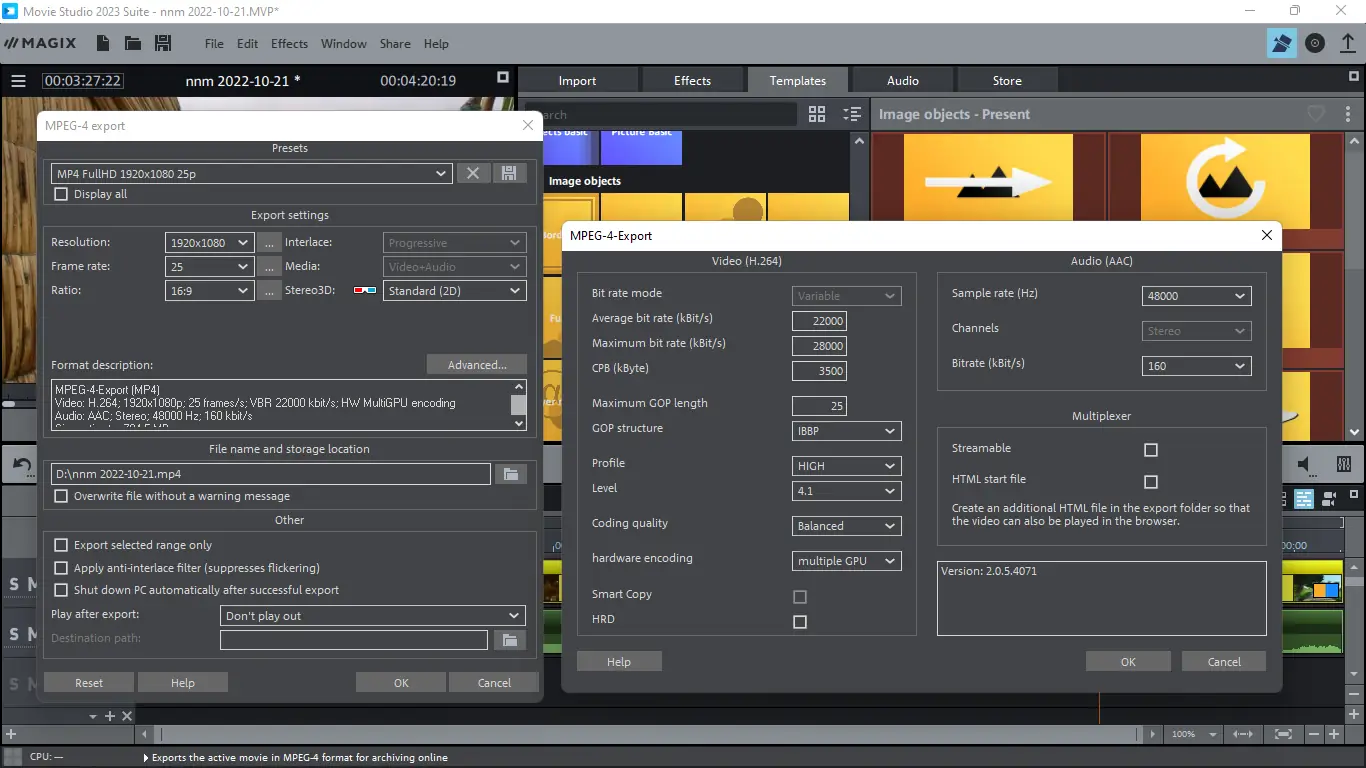
Task: Click the highlighted blue edit mode icon
Action: pyautogui.click(x=1281, y=43)
